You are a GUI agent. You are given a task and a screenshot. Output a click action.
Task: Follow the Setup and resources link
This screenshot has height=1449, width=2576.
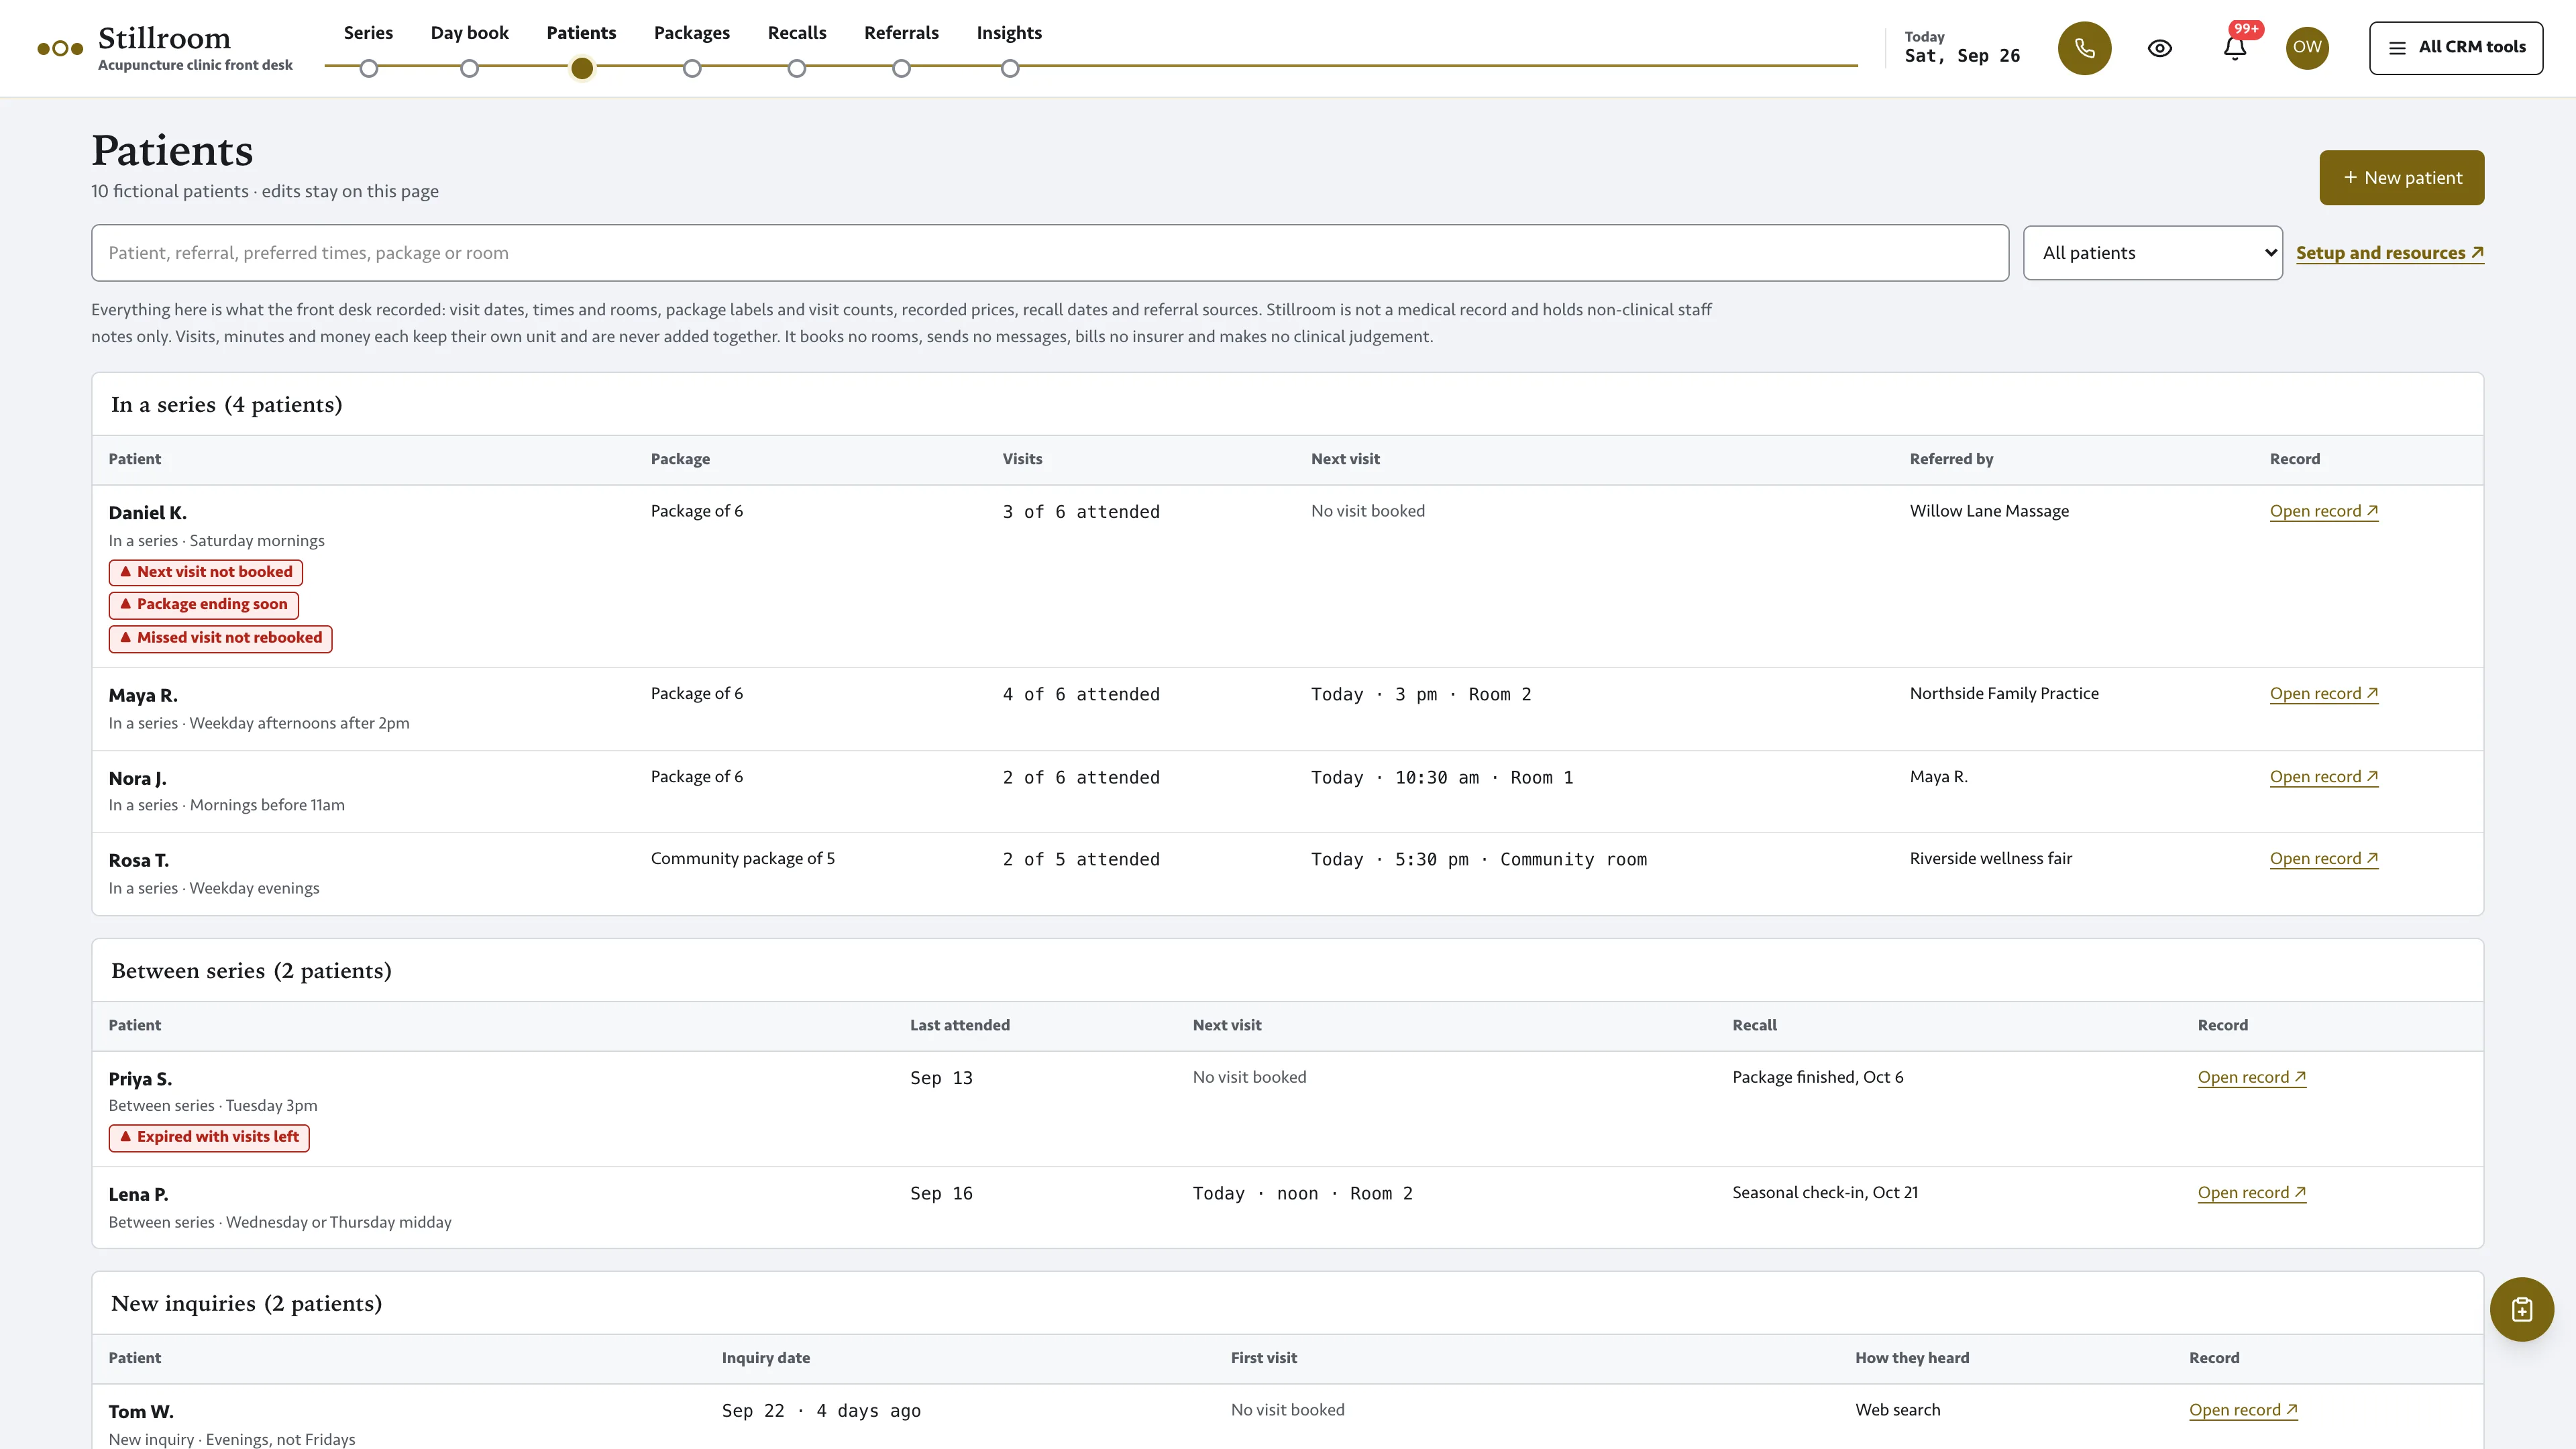pyautogui.click(x=2389, y=253)
